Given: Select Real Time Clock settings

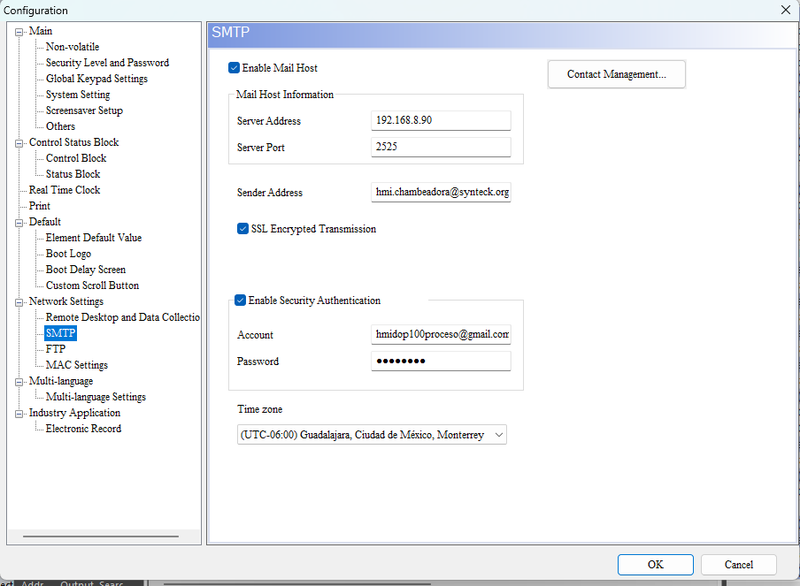Looking at the screenshot, I should (64, 189).
